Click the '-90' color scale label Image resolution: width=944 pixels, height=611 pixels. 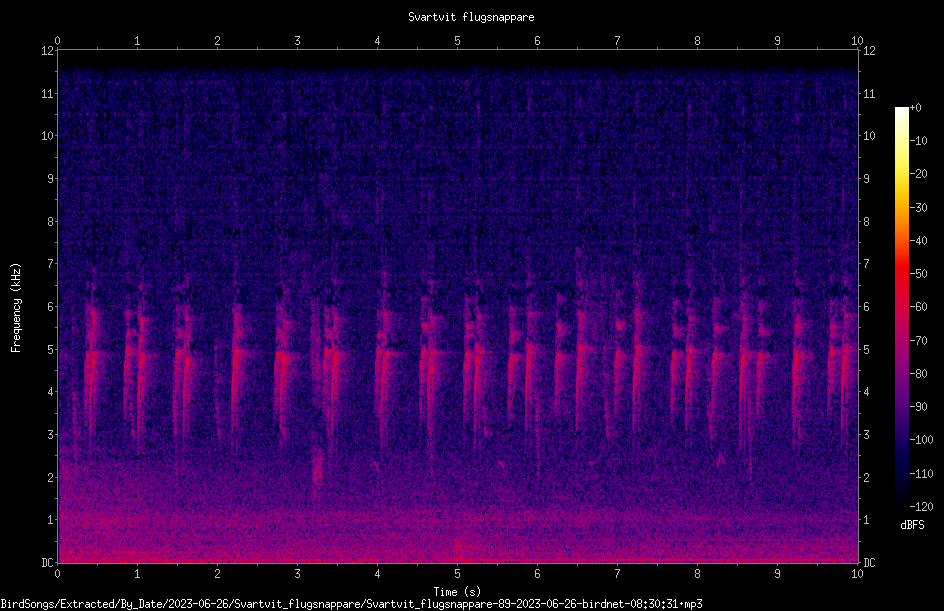coord(918,407)
